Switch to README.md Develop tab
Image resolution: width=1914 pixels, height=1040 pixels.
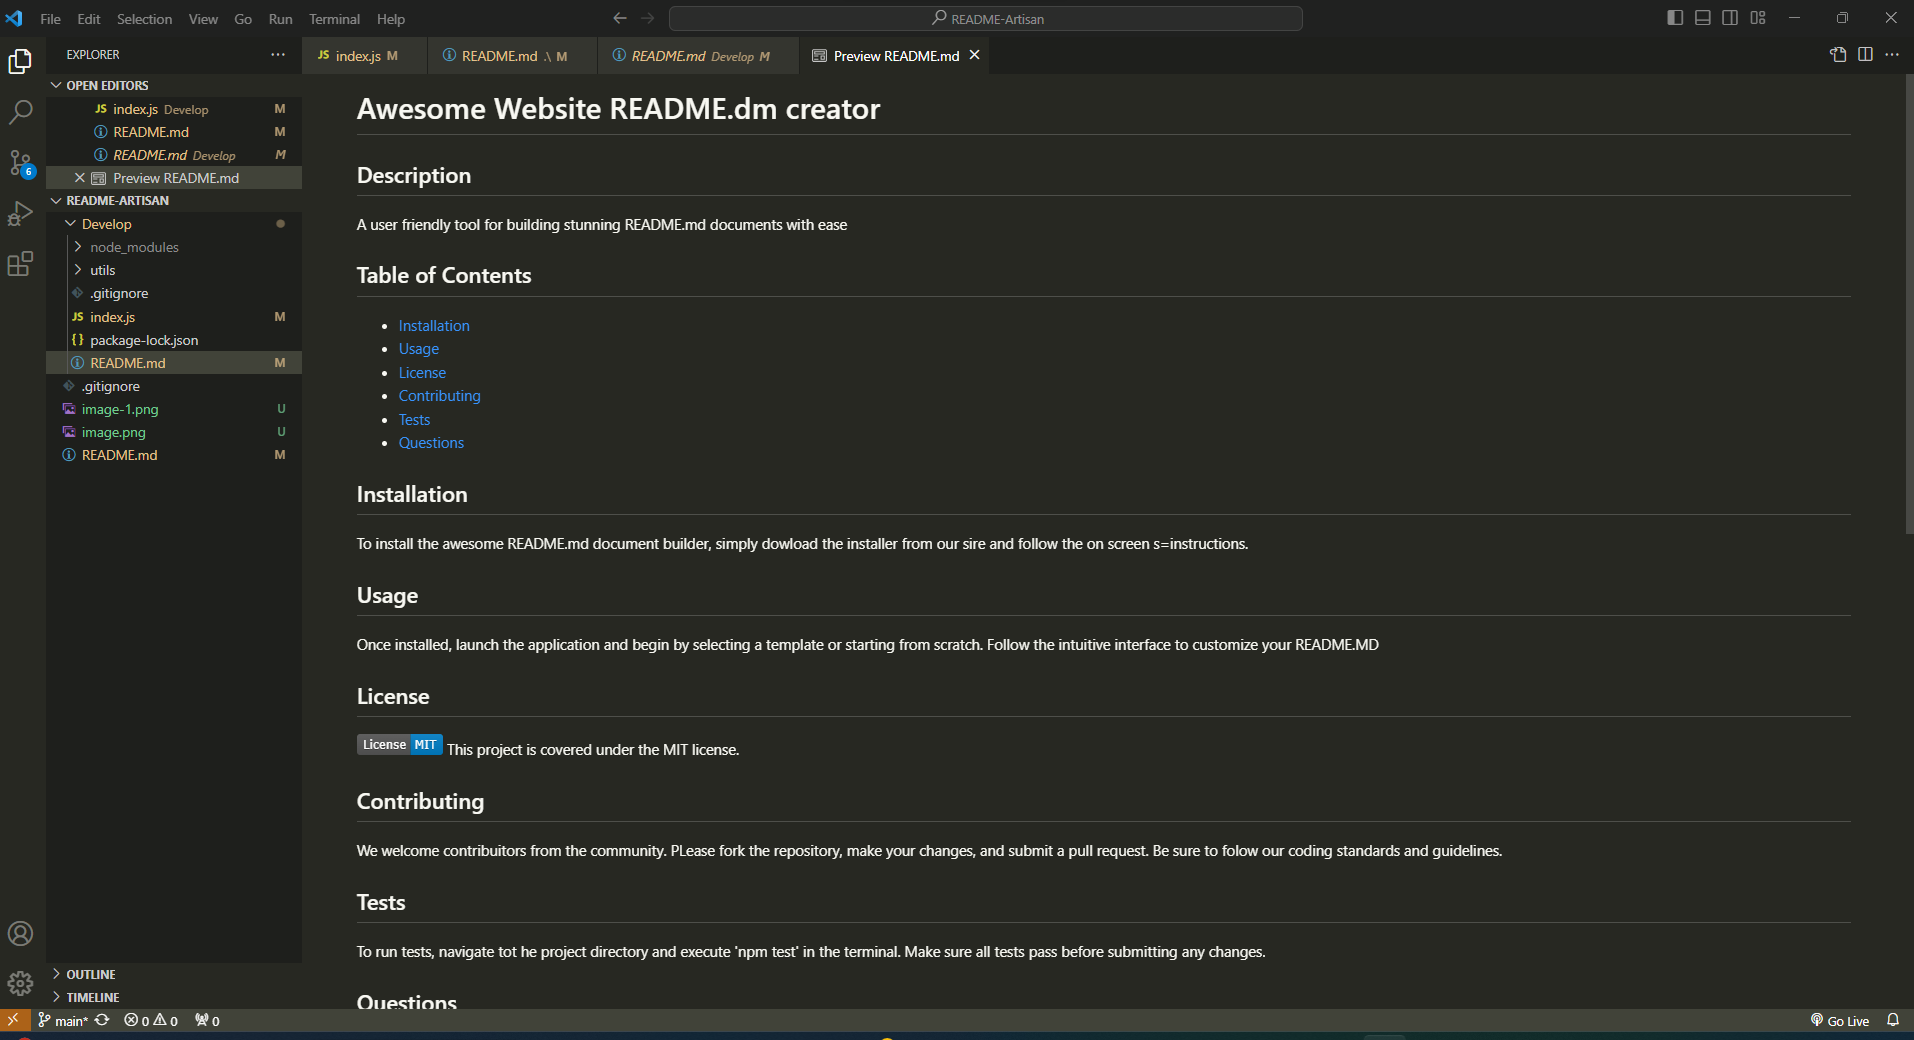click(698, 56)
